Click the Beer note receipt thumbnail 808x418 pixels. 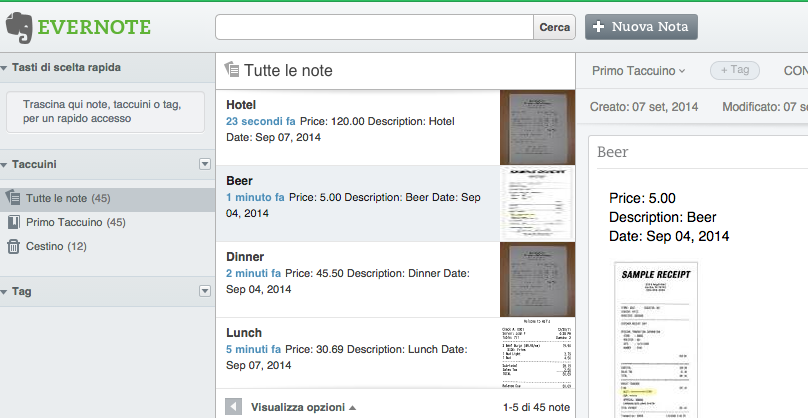click(x=537, y=204)
